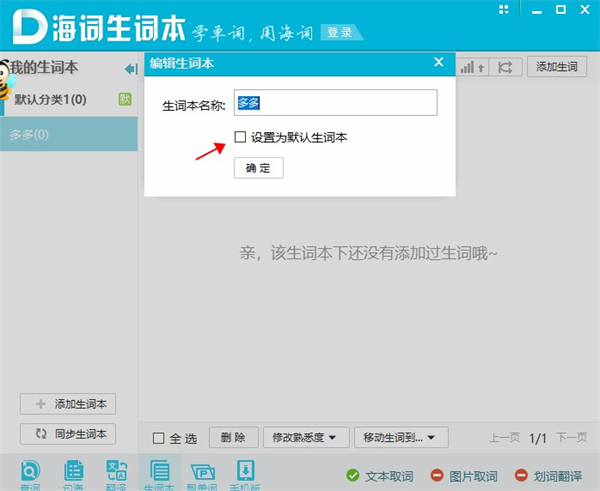600x491 pixels.
Task: Open the 查词 word lookup tab
Action: [x=30, y=475]
